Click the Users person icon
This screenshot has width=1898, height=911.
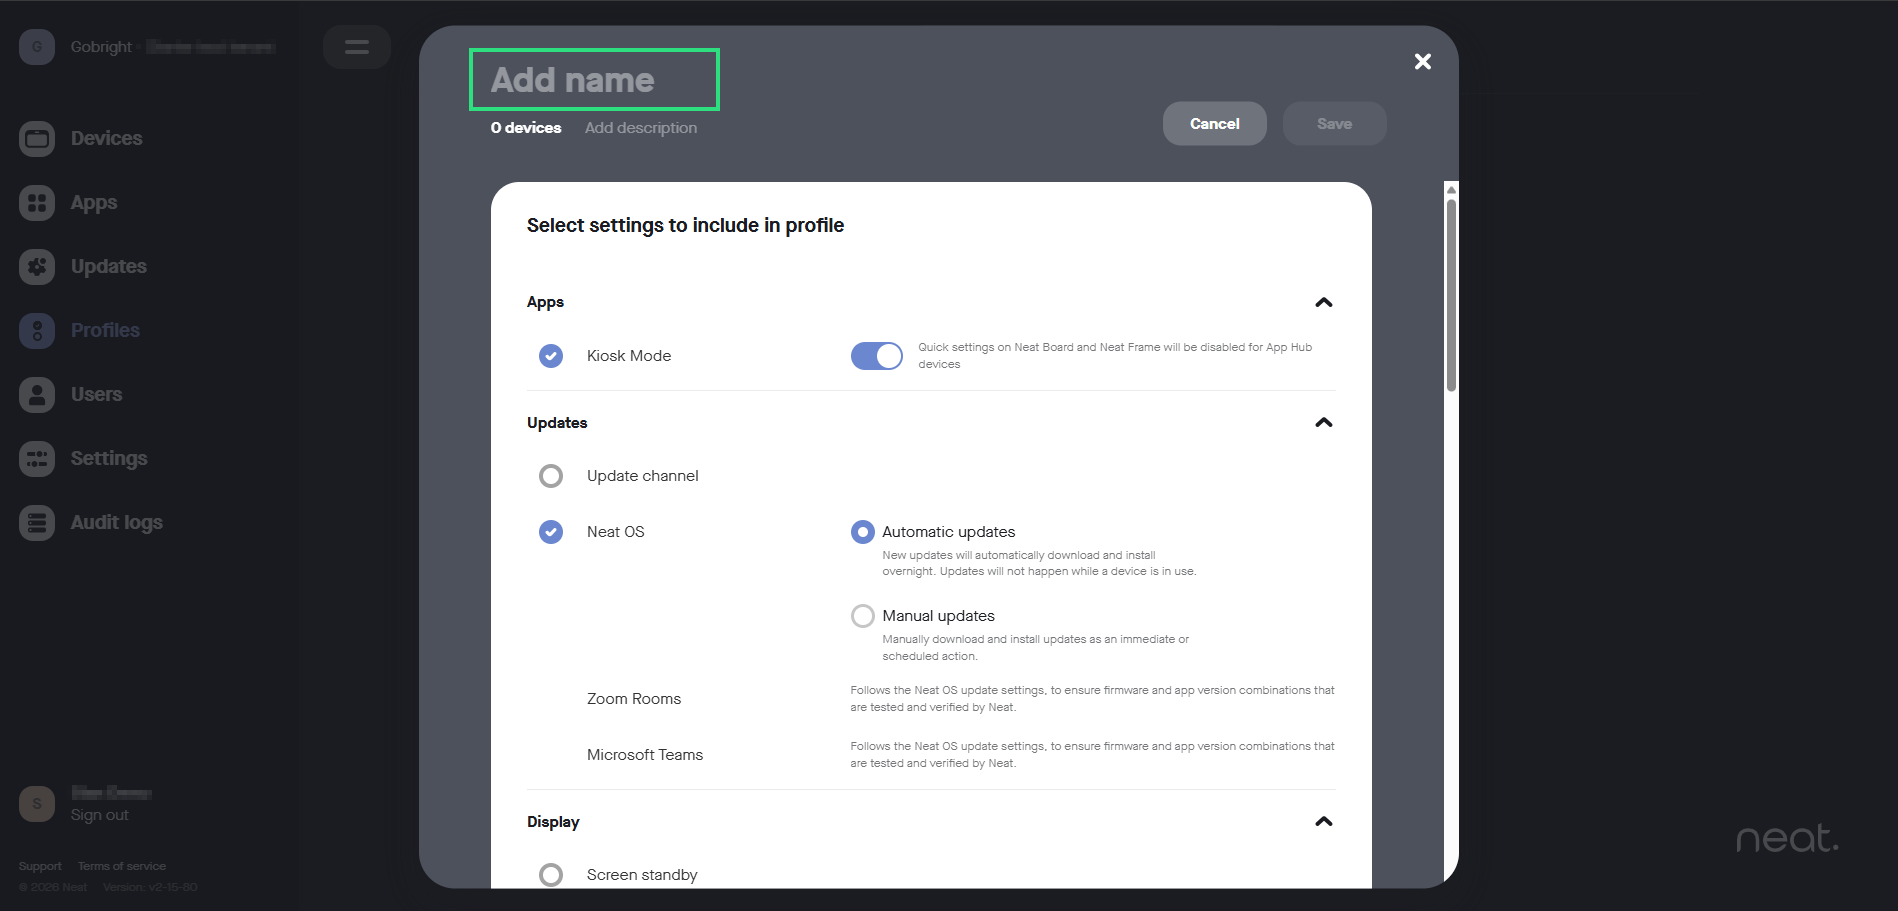coord(37,395)
